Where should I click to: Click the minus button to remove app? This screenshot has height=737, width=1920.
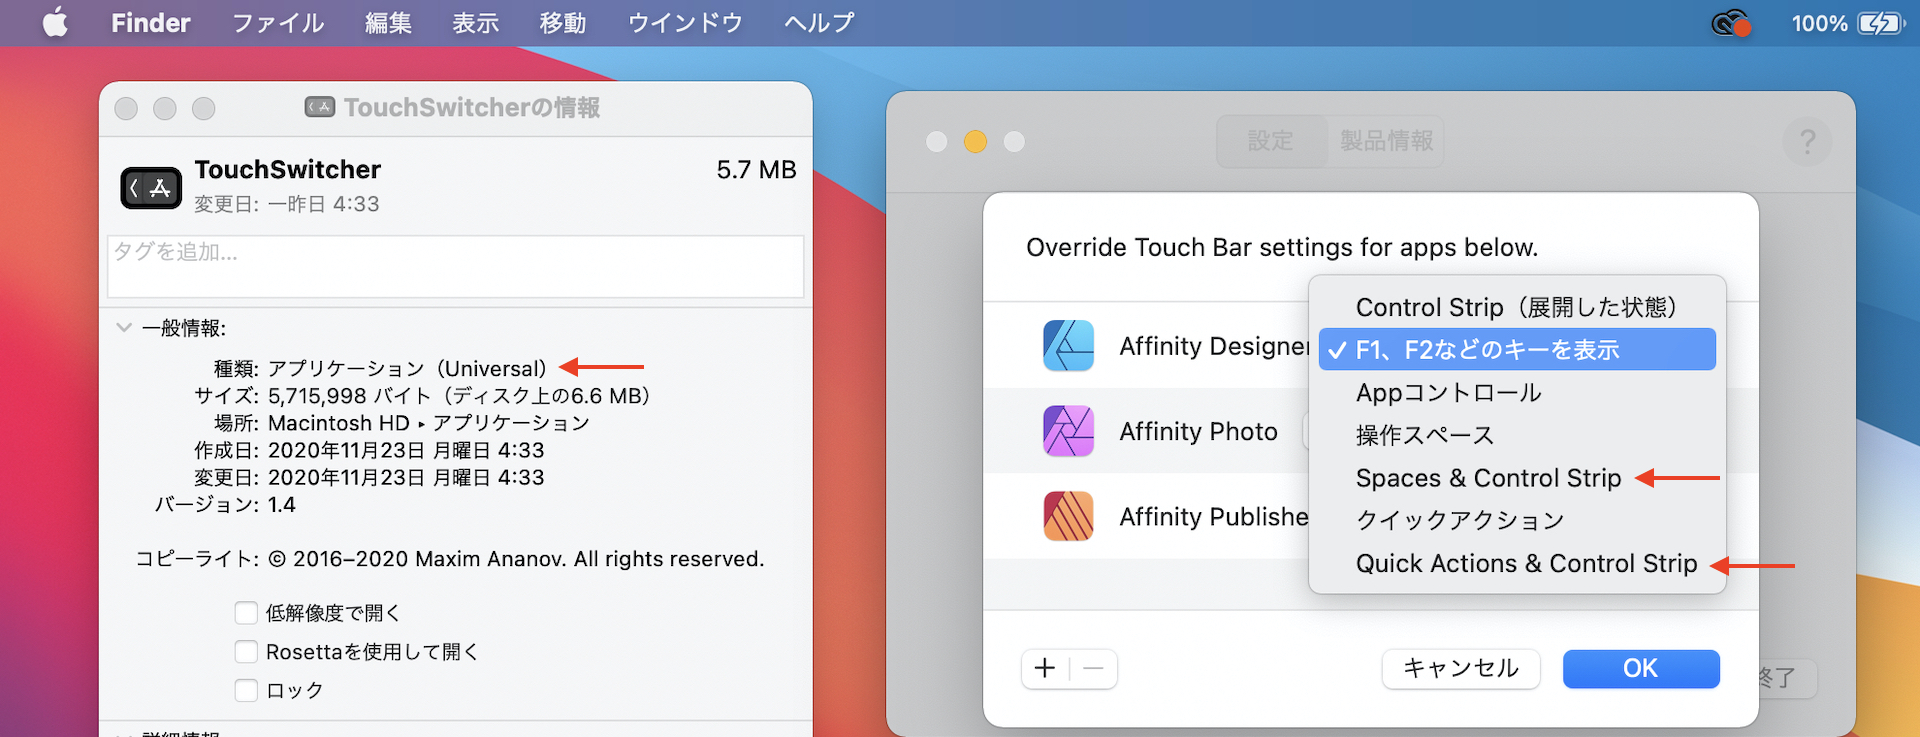click(1094, 668)
